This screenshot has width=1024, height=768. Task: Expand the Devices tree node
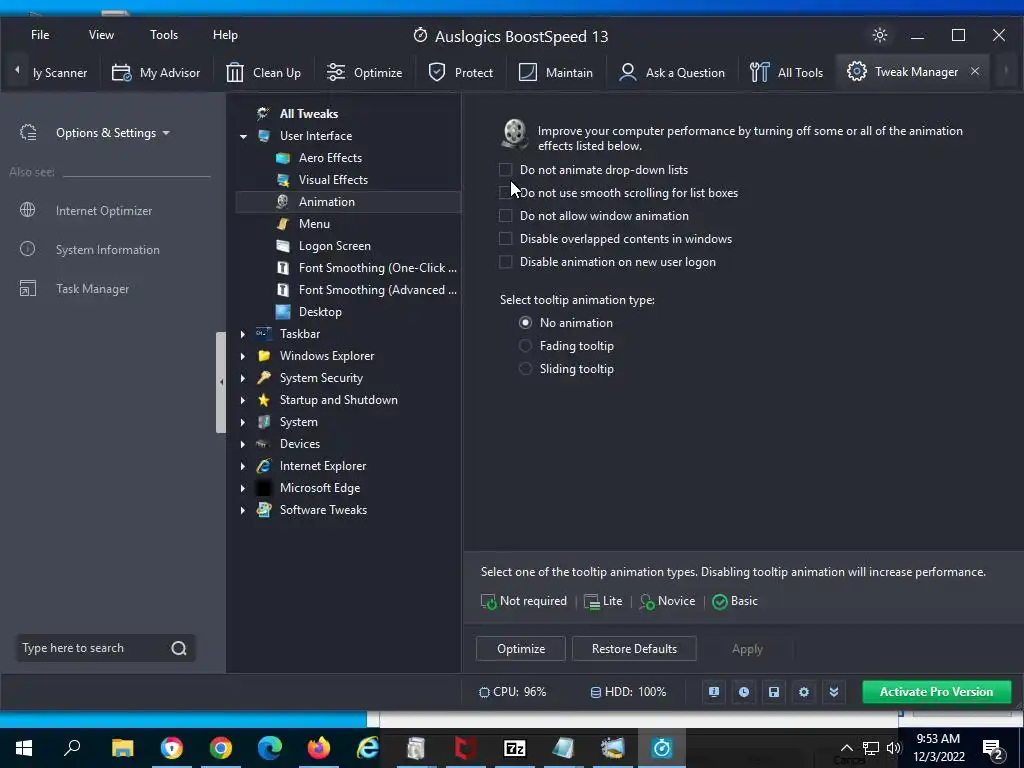243,444
